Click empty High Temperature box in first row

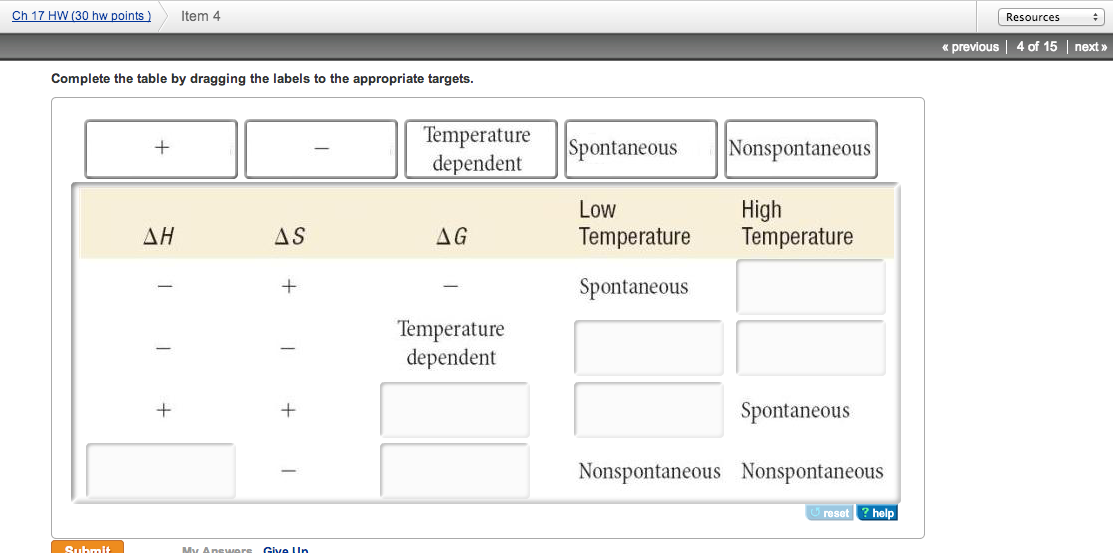pos(811,287)
